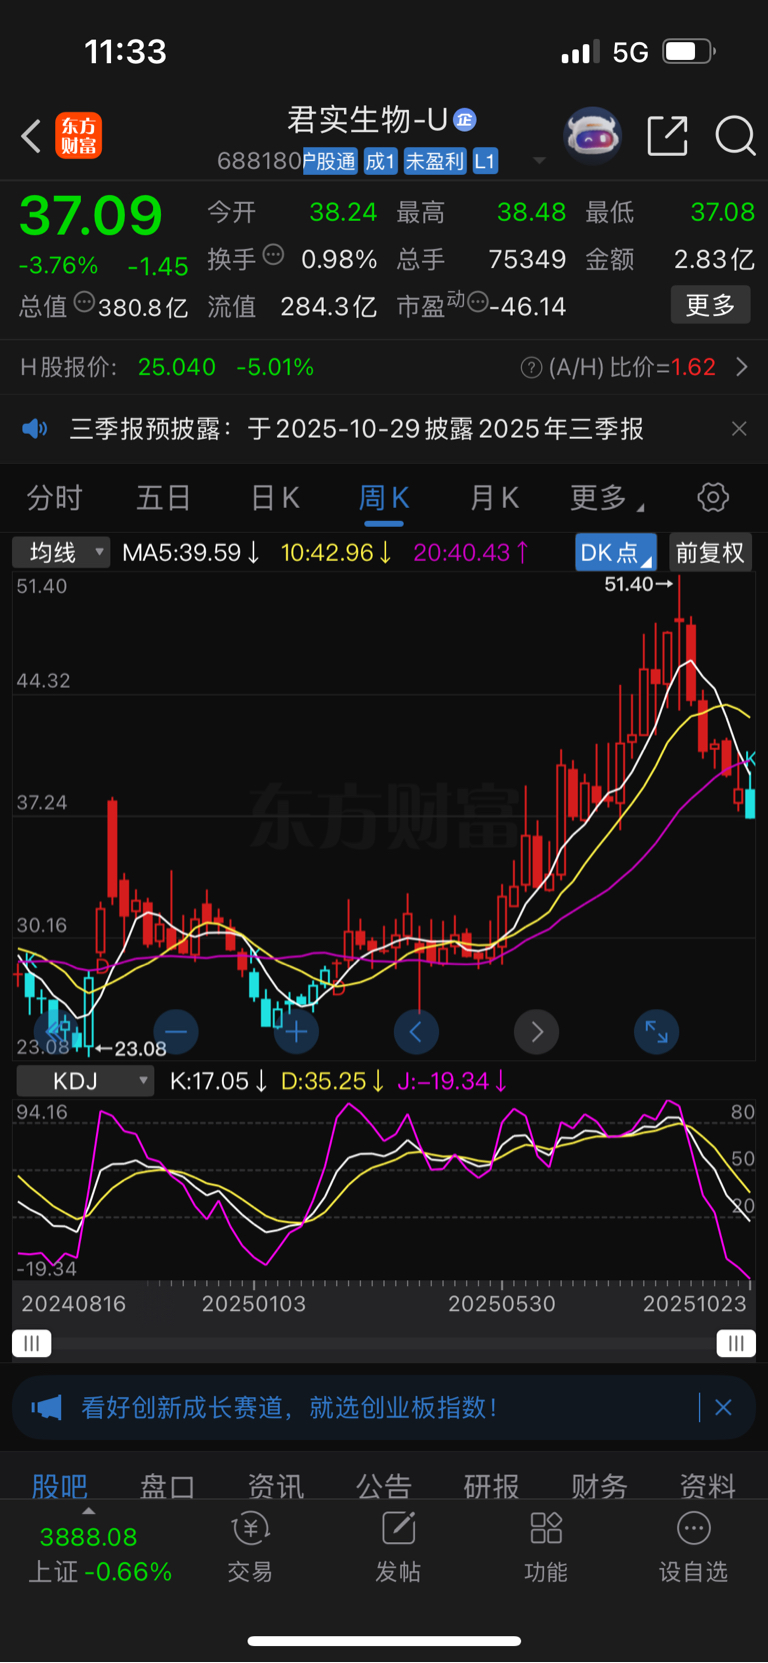Open the 财务 tab

click(x=600, y=1486)
